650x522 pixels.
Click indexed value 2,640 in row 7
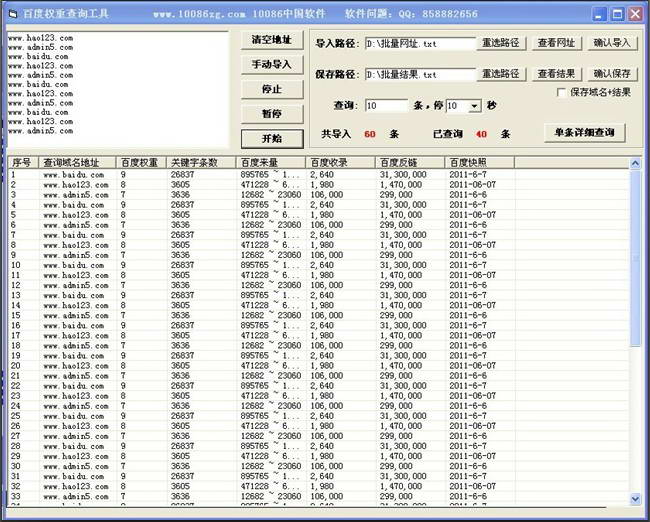[322, 235]
